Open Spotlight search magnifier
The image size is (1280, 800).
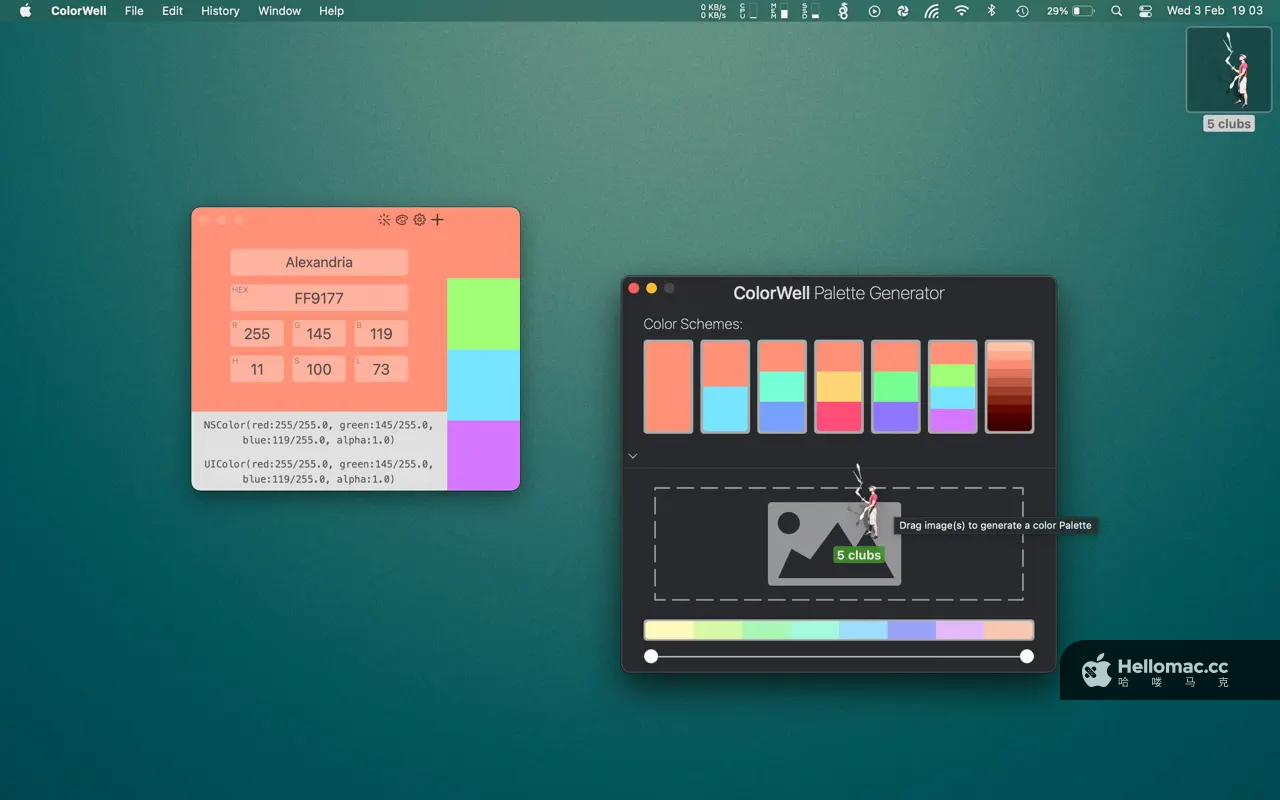click(x=1117, y=11)
